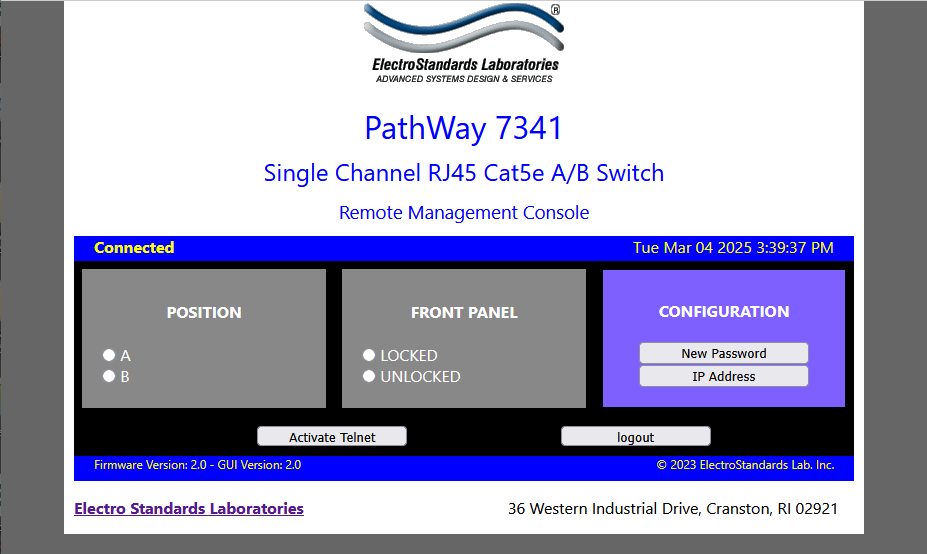Image resolution: width=927 pixels, height=554 pixels.
Task: Click the POSITION panel heading
Action: [x=204, y=312]
